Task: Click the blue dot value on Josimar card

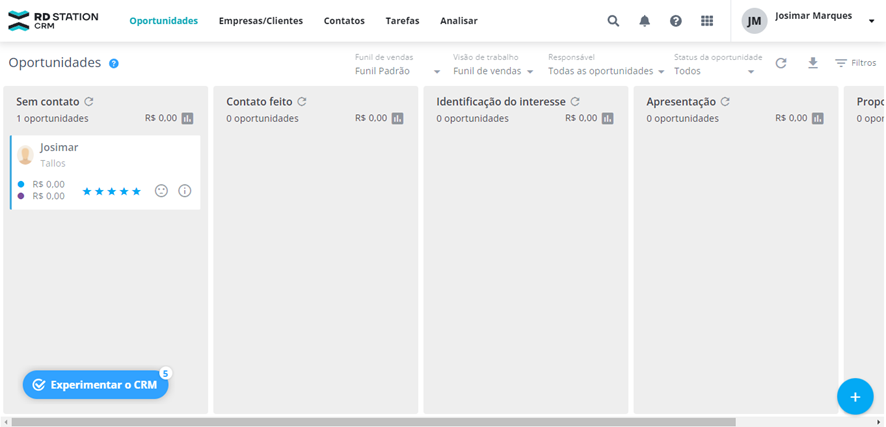Action: click(49, 184)
